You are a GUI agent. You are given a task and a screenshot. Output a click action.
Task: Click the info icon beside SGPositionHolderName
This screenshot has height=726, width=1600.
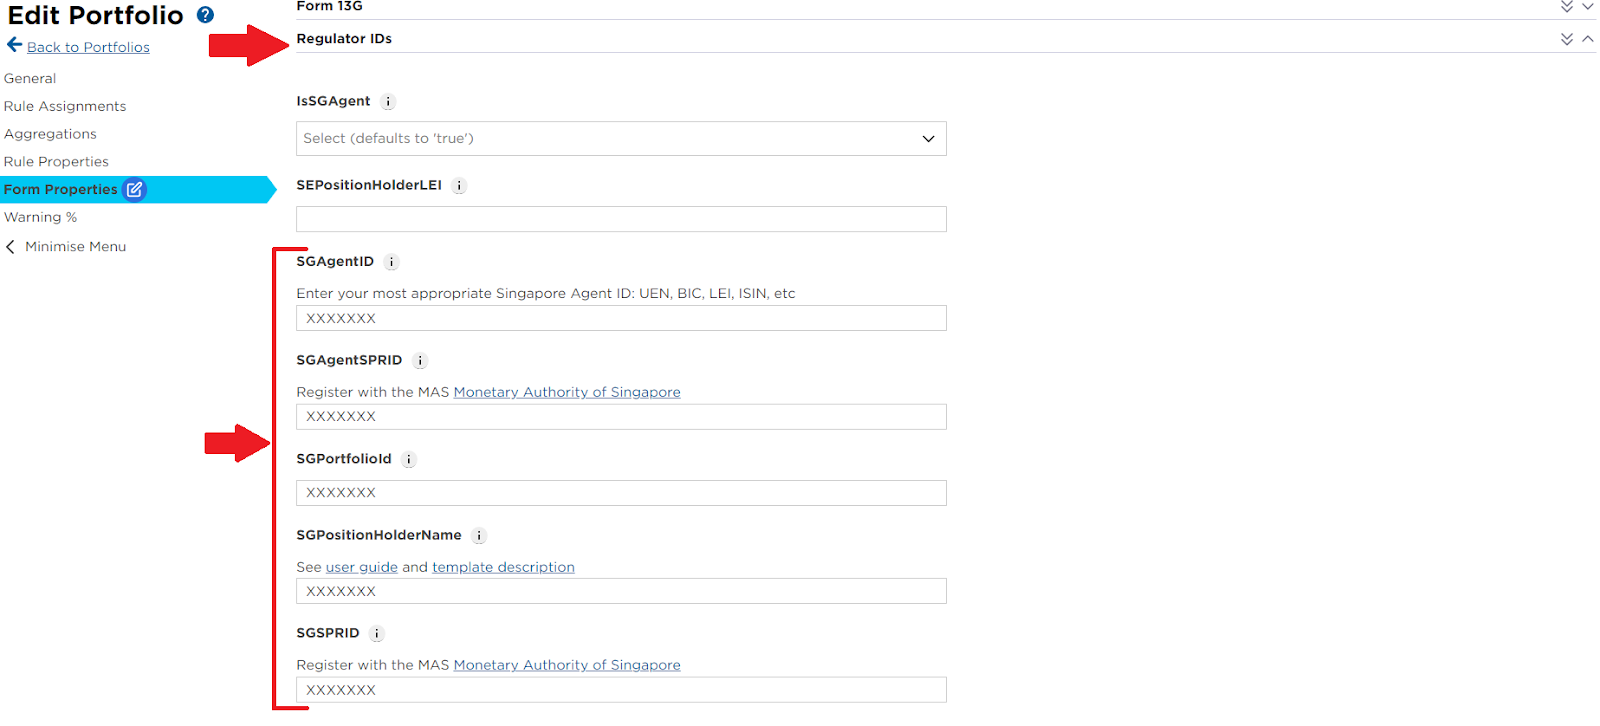[x=479, y=536]
